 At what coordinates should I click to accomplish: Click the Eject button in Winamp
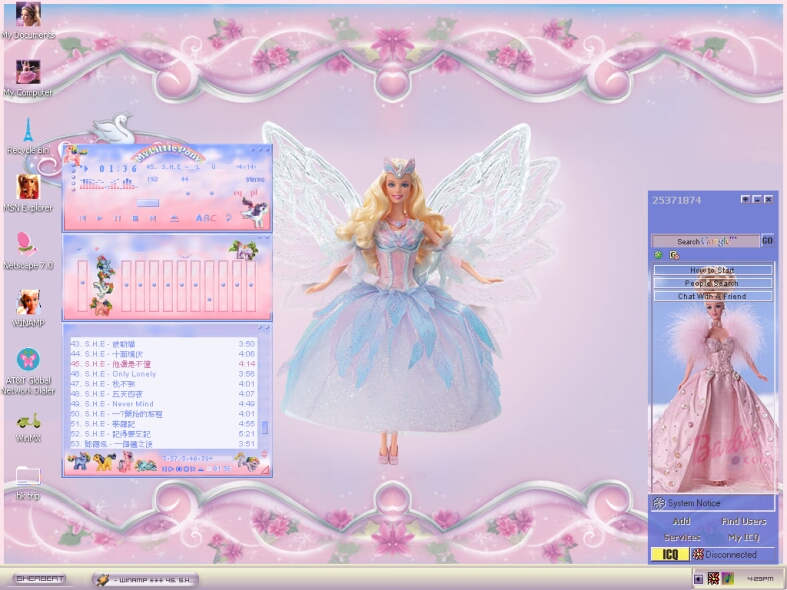(x=174, y=218)
